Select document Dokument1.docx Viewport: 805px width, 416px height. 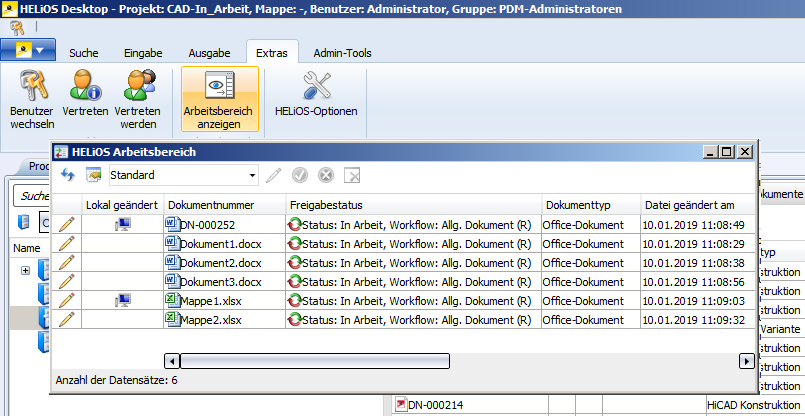click(220, 244)
